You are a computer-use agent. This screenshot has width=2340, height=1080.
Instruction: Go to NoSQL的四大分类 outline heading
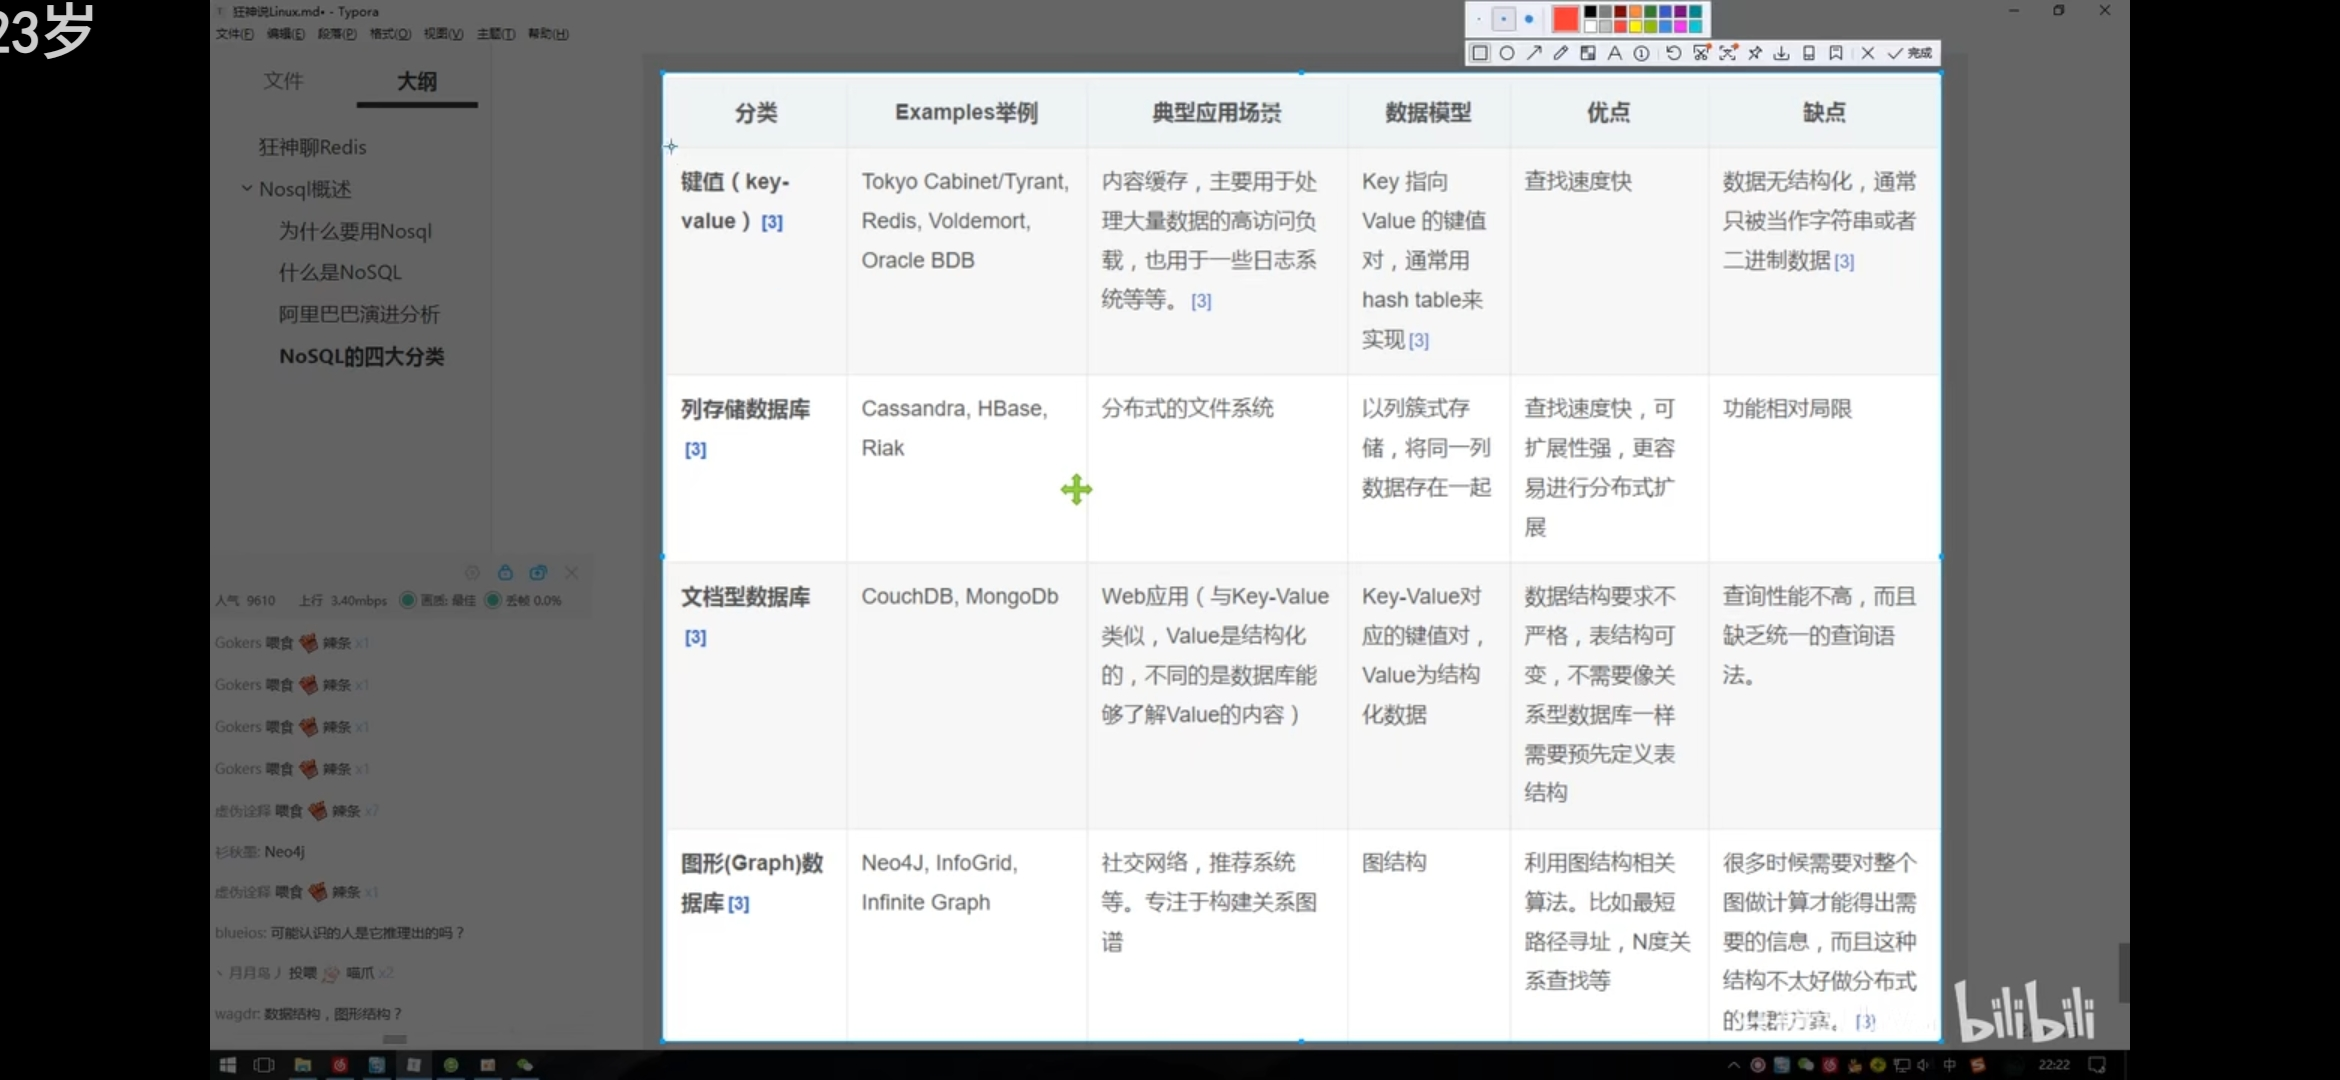pos(362,356)
